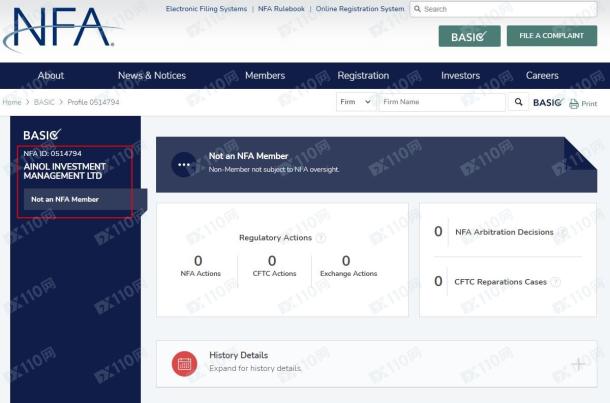Click the printer icon
The width and height of the screenshot is (610, 403).
[x=574, y=104]
